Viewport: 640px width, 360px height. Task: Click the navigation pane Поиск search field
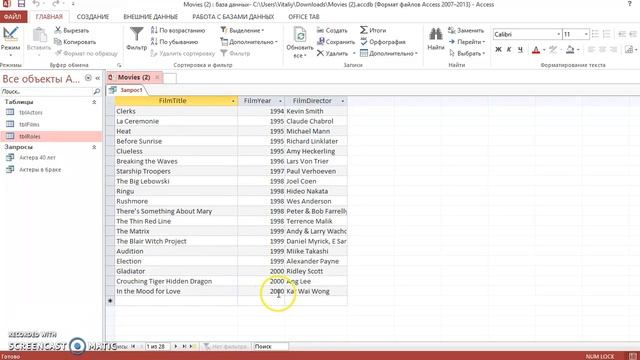pos(47,91)
